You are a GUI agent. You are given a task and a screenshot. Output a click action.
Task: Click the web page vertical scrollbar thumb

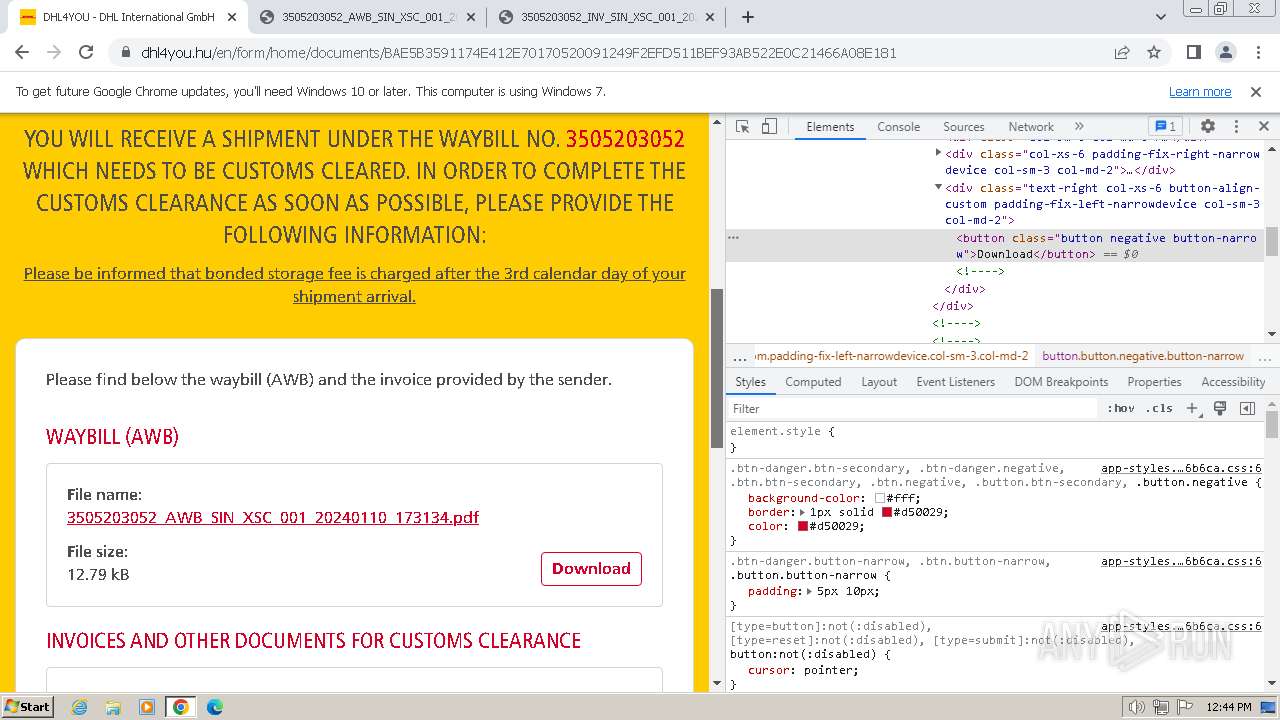716,367
